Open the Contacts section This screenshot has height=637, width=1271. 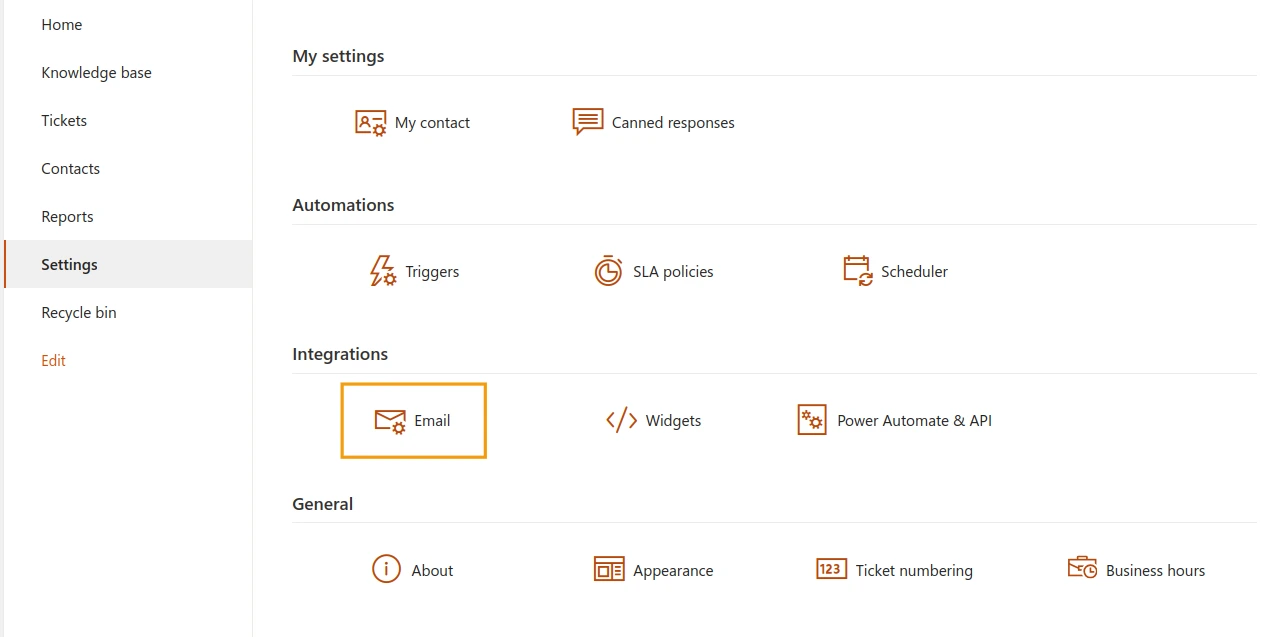pos(70,169)
